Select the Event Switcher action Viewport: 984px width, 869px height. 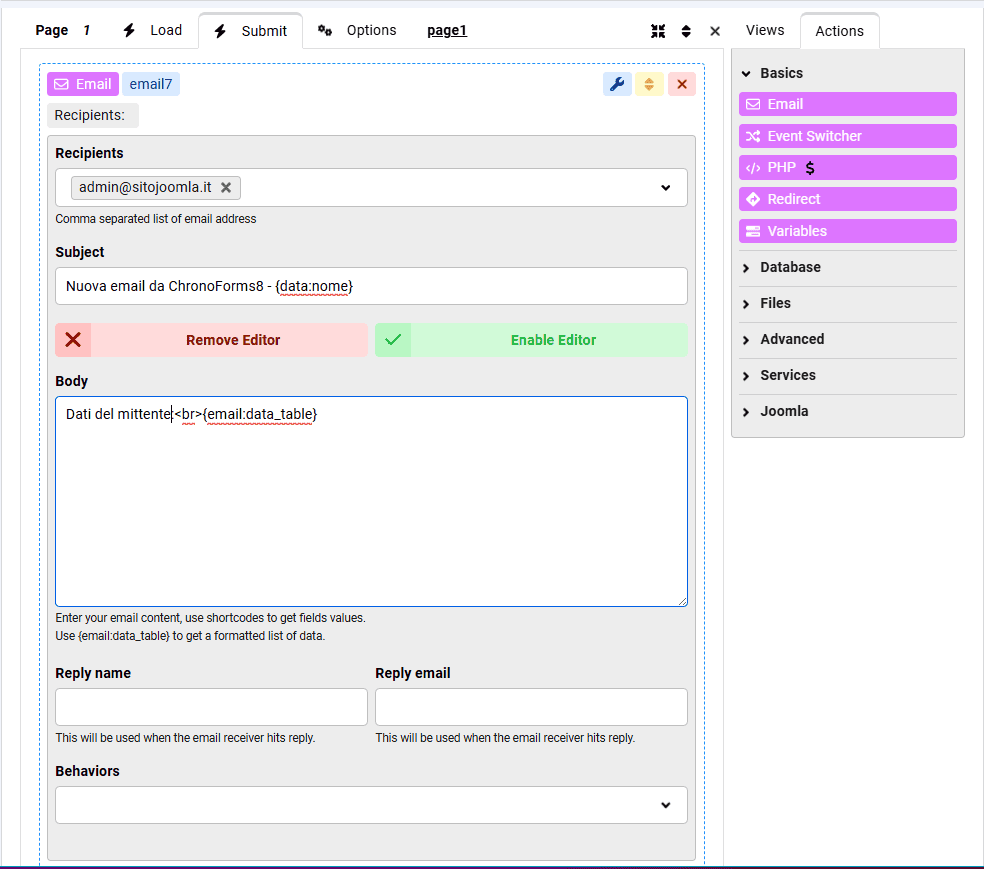pos(847,135)
